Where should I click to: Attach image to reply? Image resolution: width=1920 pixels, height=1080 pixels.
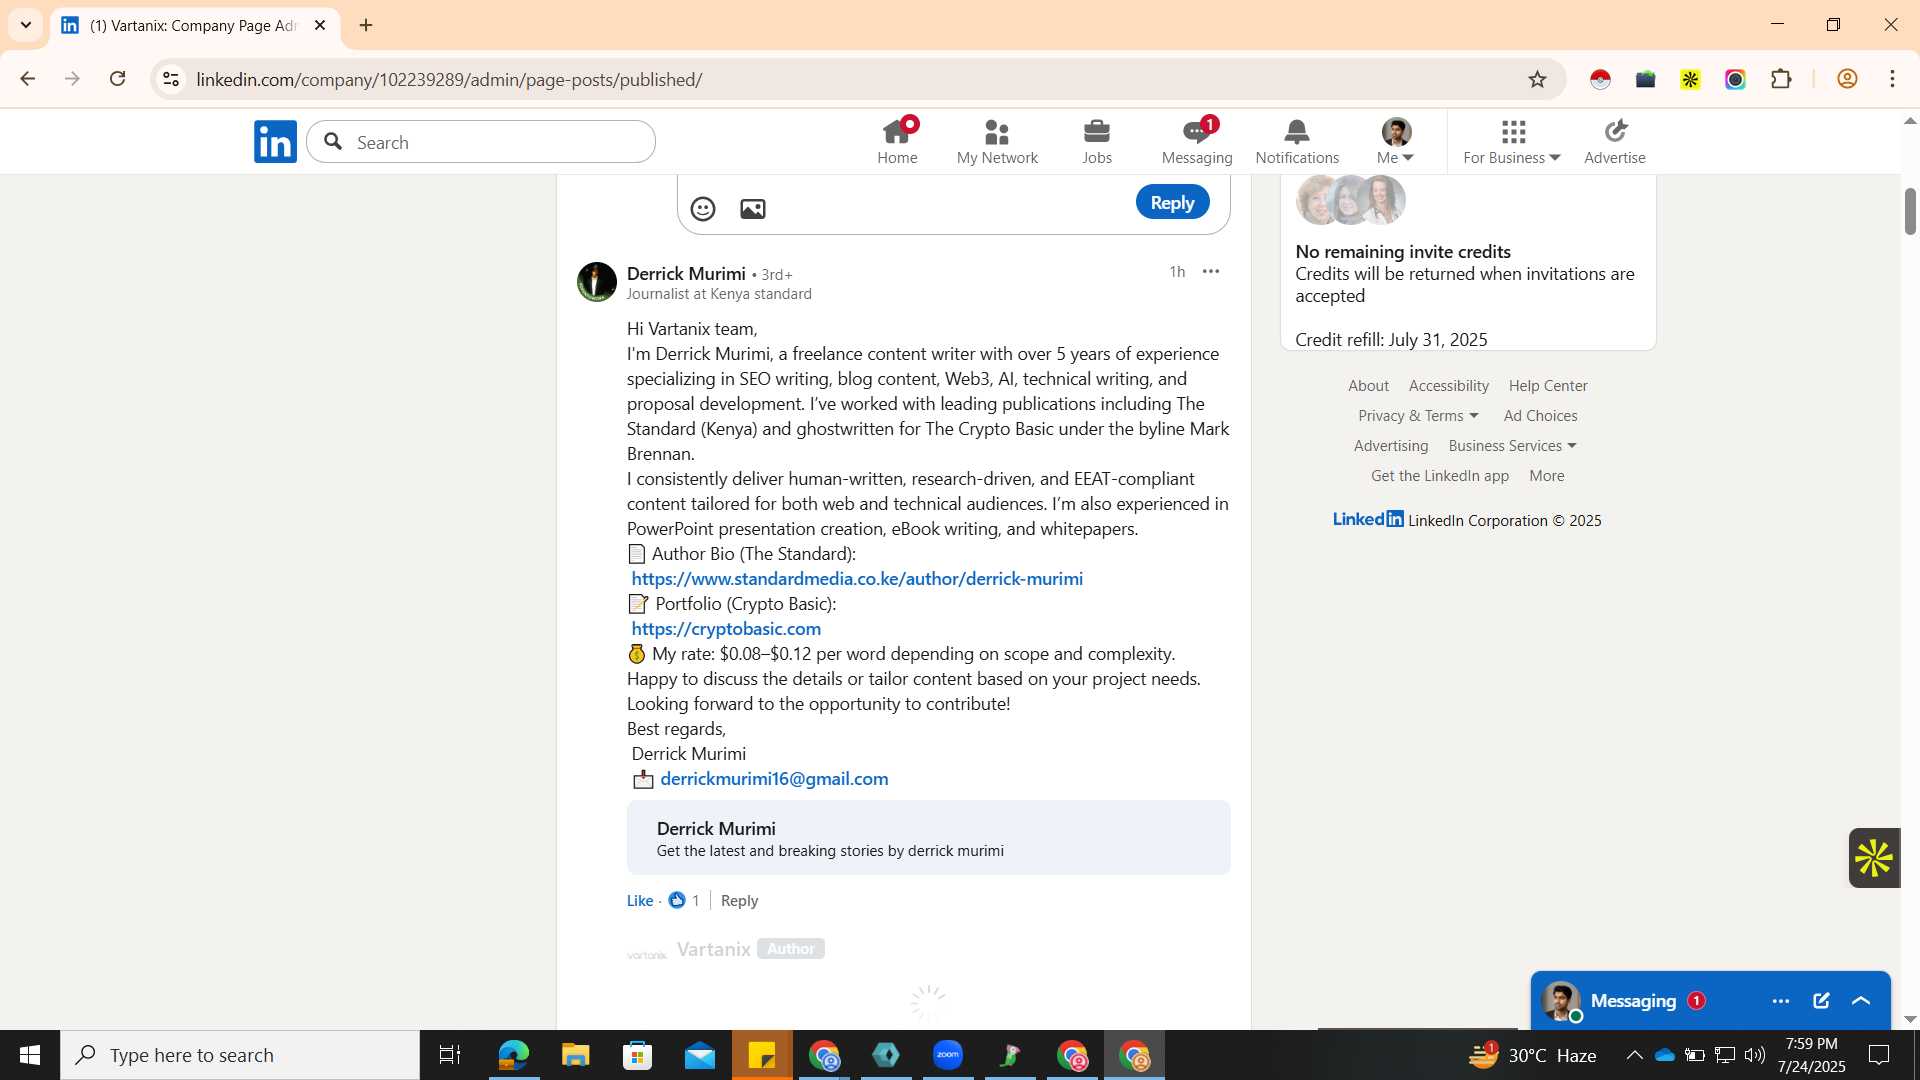tap(753, 208)
